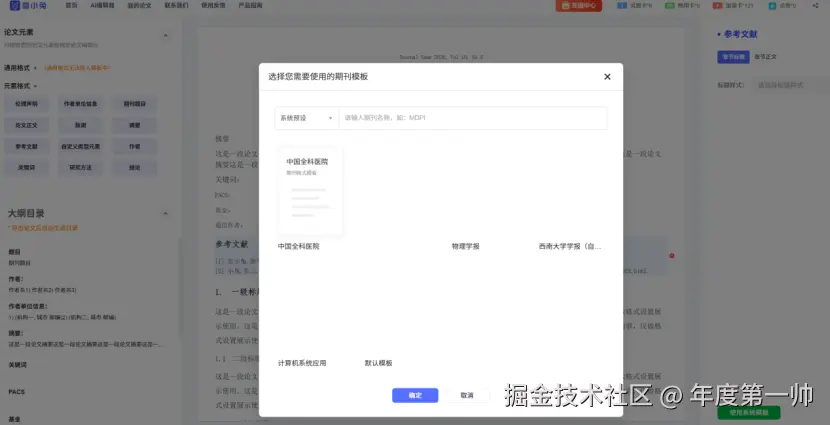This screenshot has height=425, width=830.
Task: Click the 作者 element button
Action: tap(134, 147)
